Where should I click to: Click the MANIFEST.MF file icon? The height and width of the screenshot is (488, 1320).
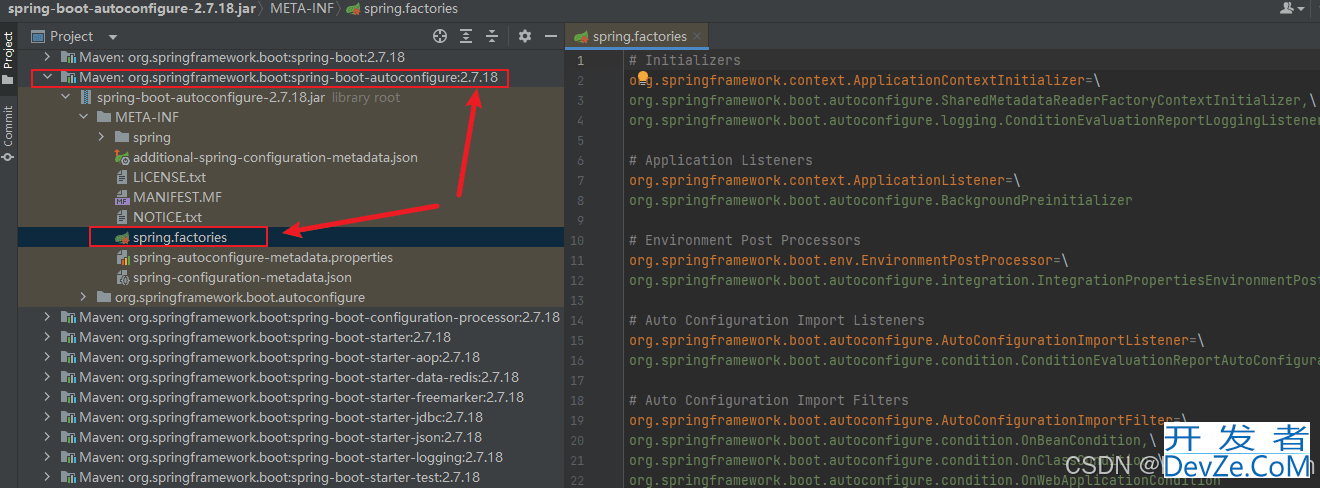pos(122,197)
